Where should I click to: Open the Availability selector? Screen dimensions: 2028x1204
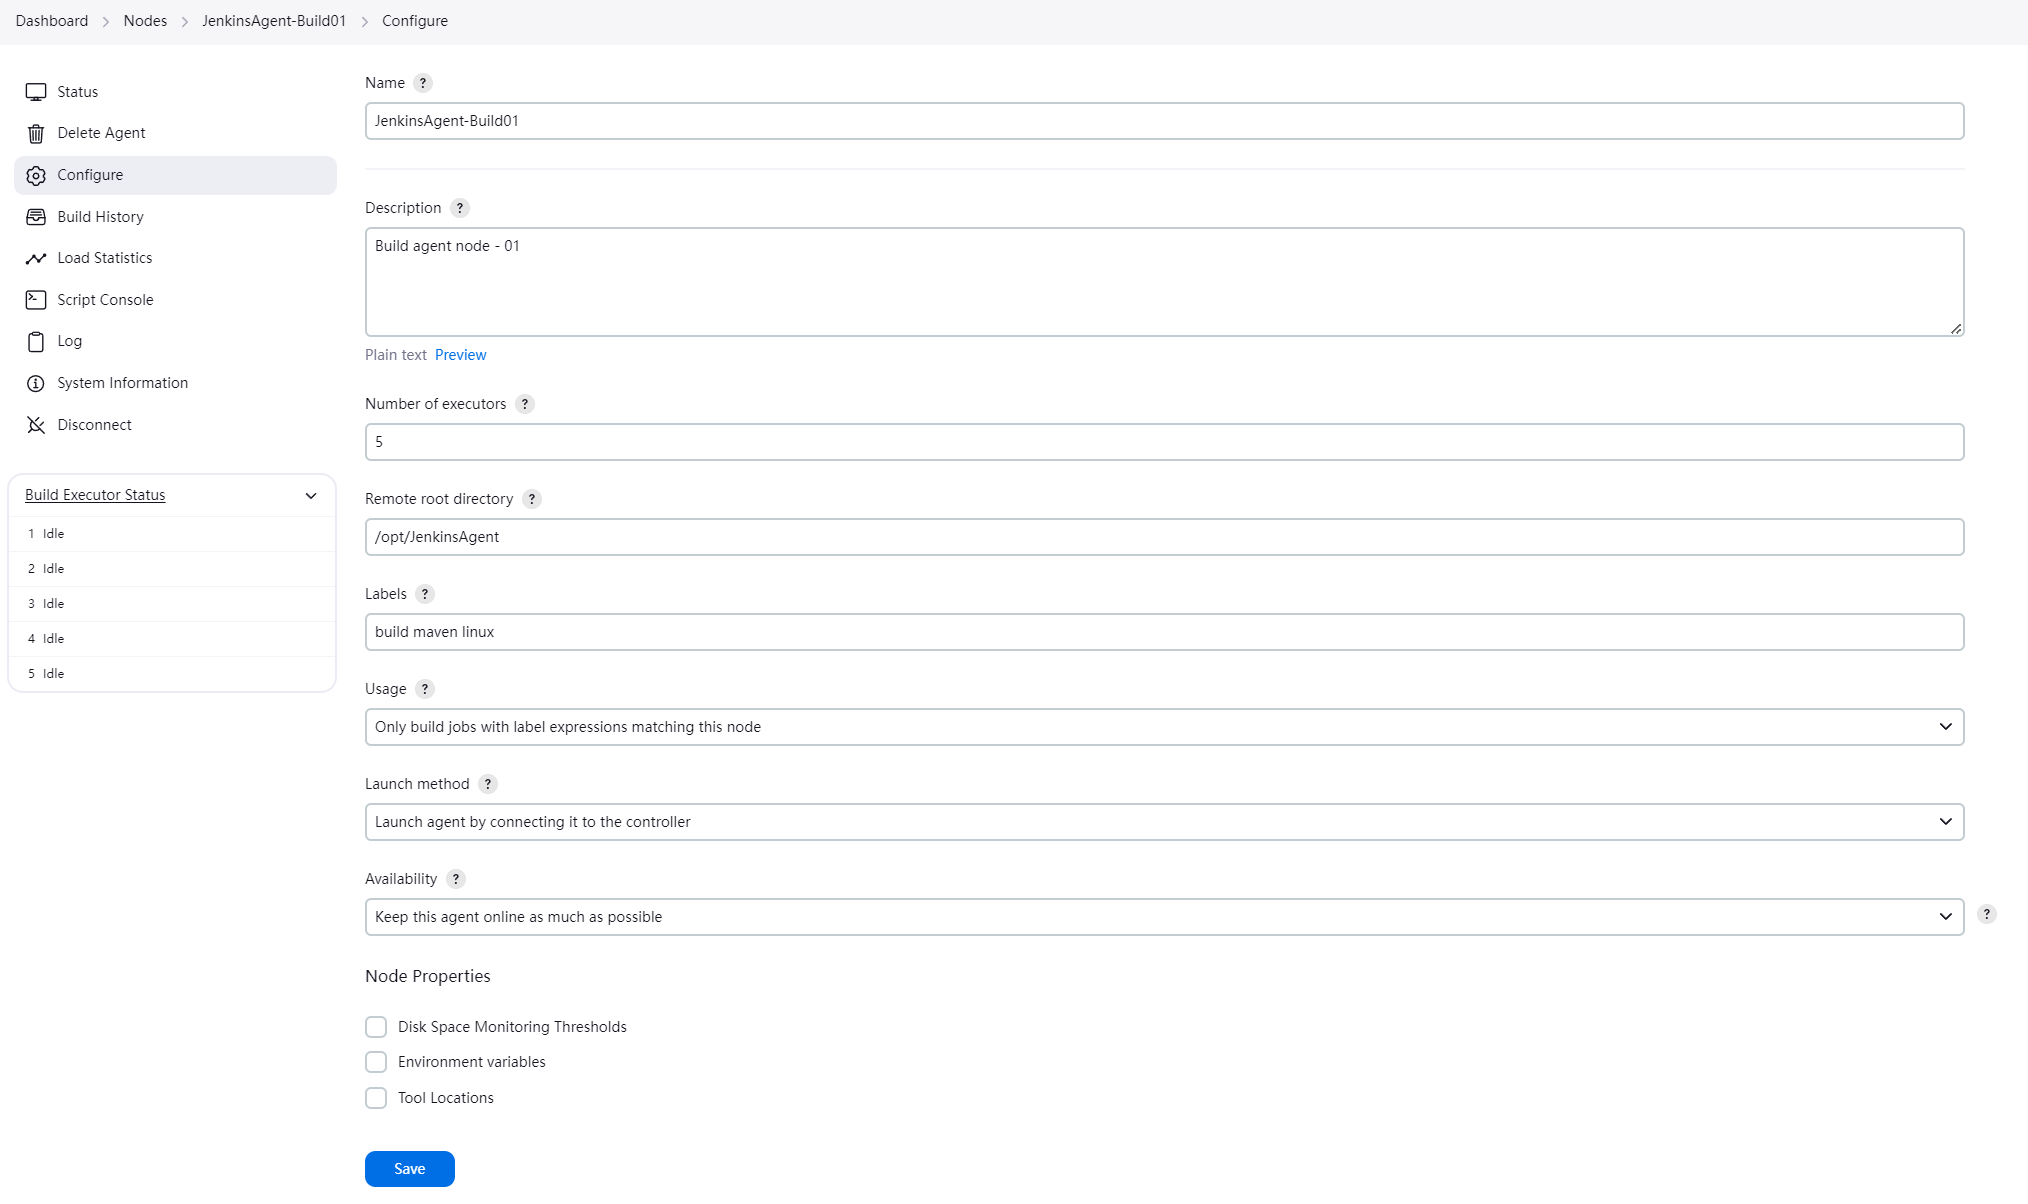1163,916
